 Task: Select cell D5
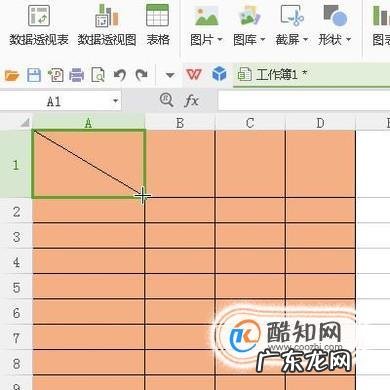[321, 287]
